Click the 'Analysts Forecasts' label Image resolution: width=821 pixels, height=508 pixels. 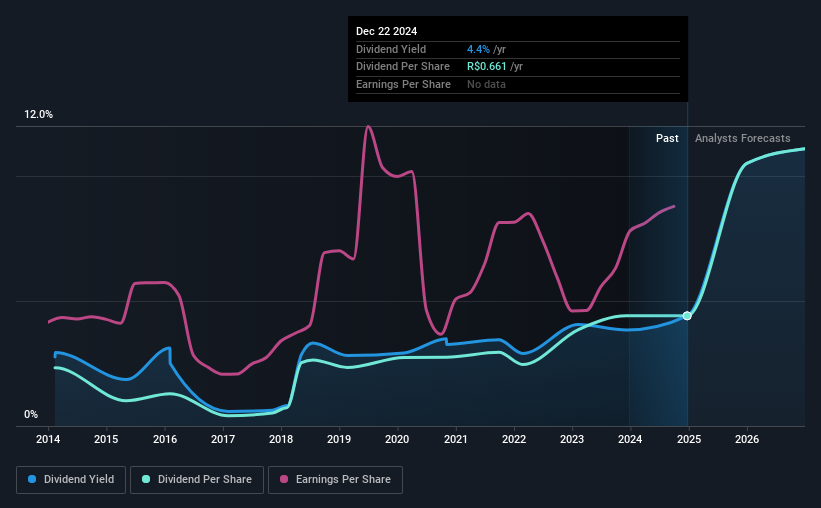[x=742, y=138]
